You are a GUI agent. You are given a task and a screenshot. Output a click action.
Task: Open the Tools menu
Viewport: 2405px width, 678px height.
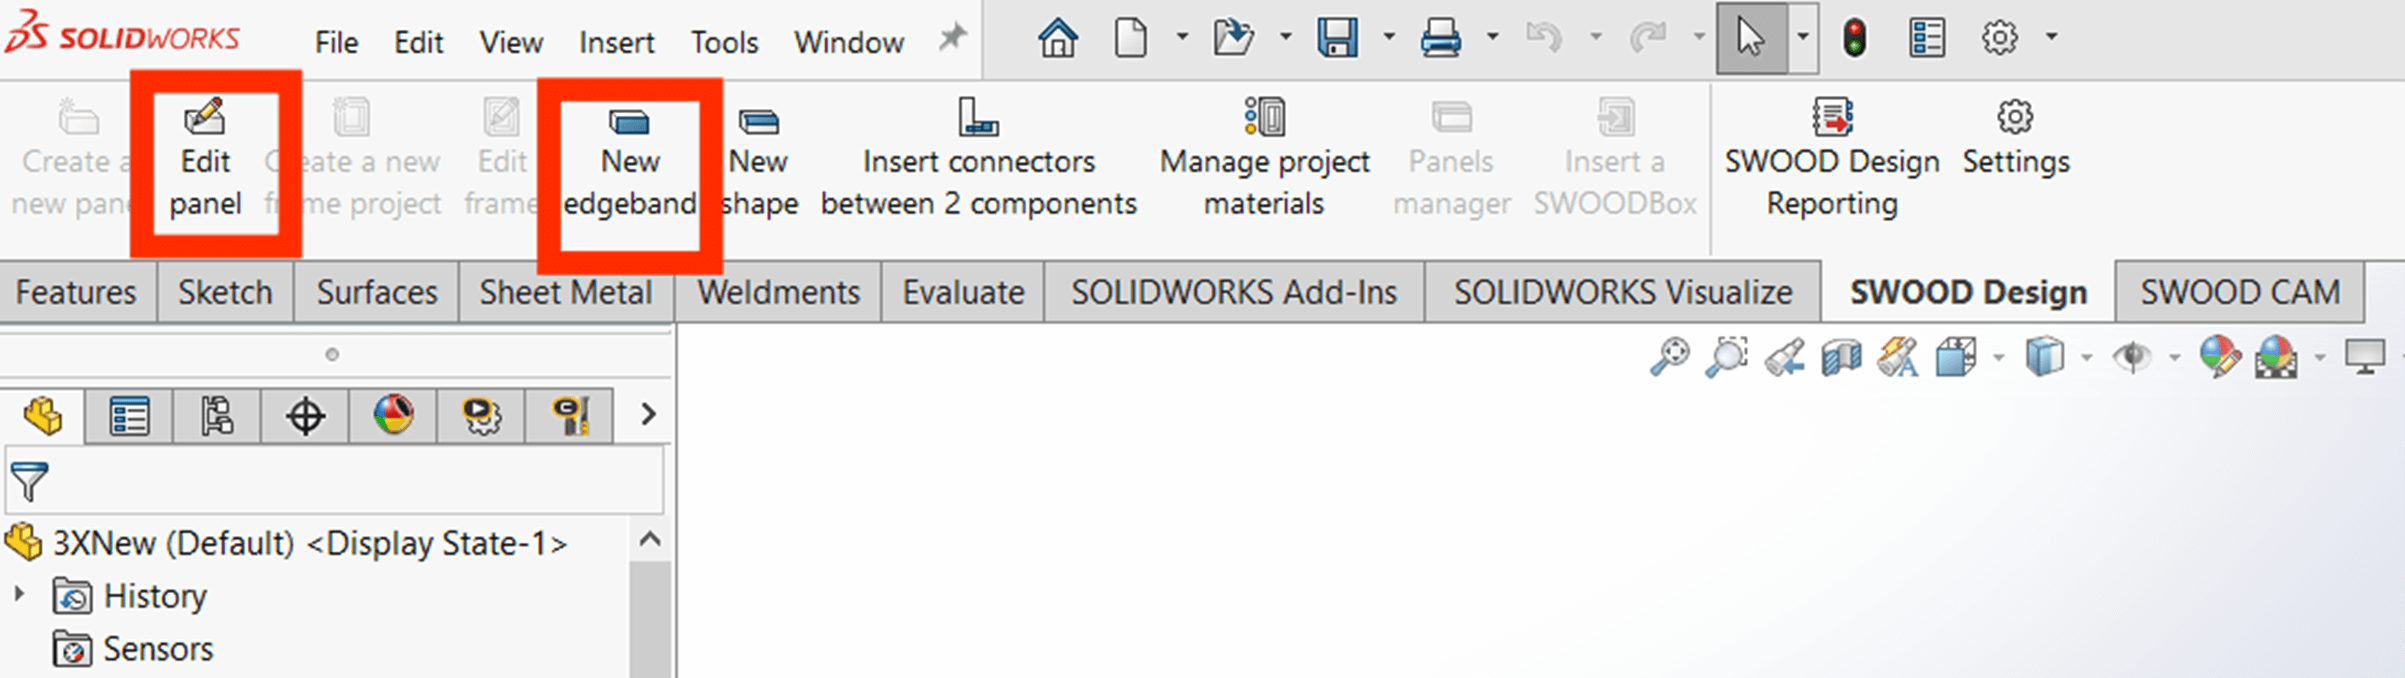[x=724, y=42]
